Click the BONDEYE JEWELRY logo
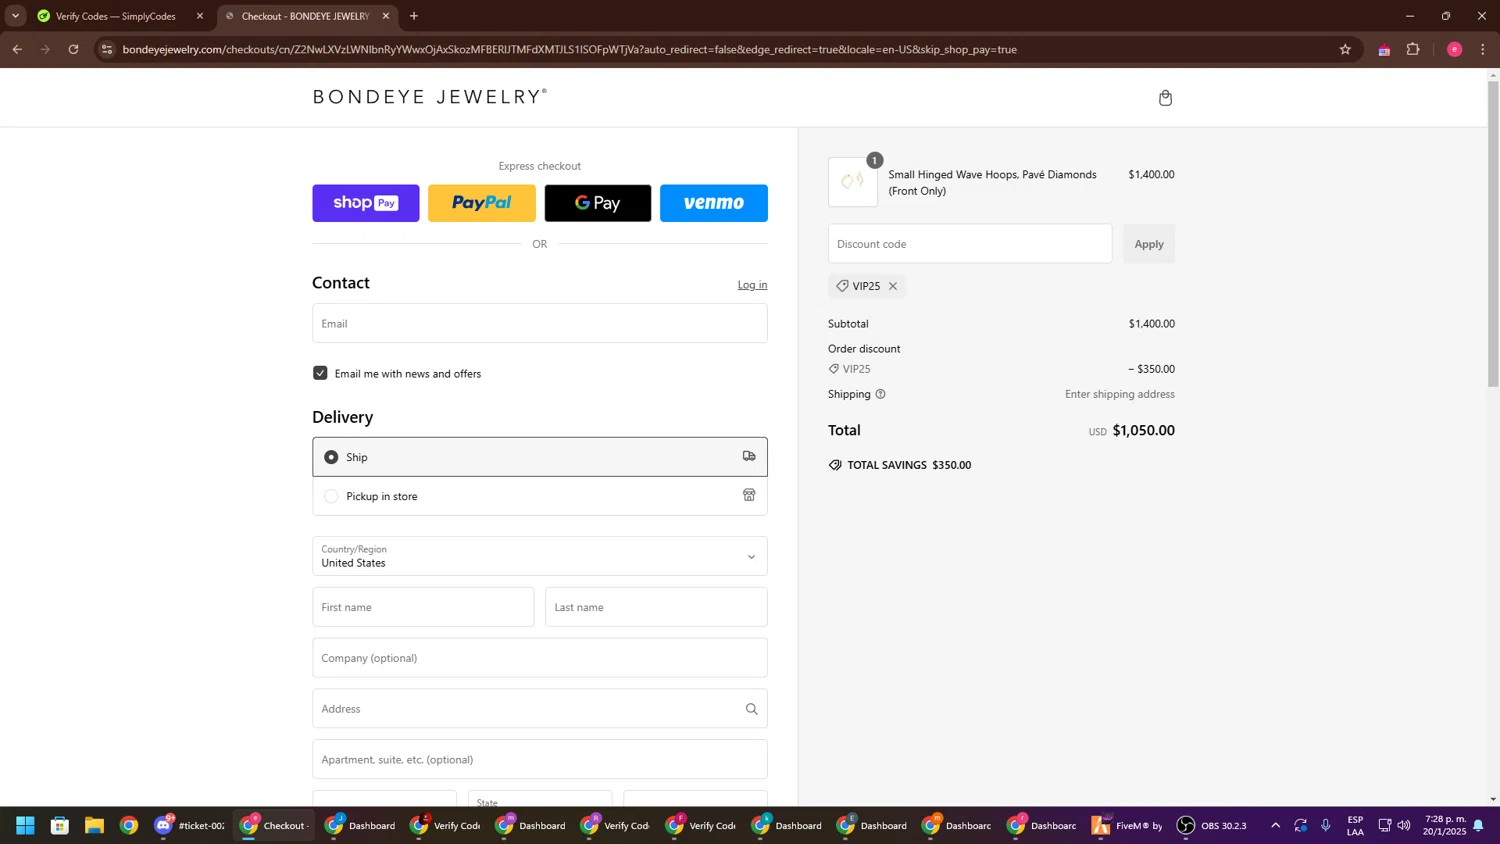Viewport: 1500px width, 844px height. tap(430, 97)
